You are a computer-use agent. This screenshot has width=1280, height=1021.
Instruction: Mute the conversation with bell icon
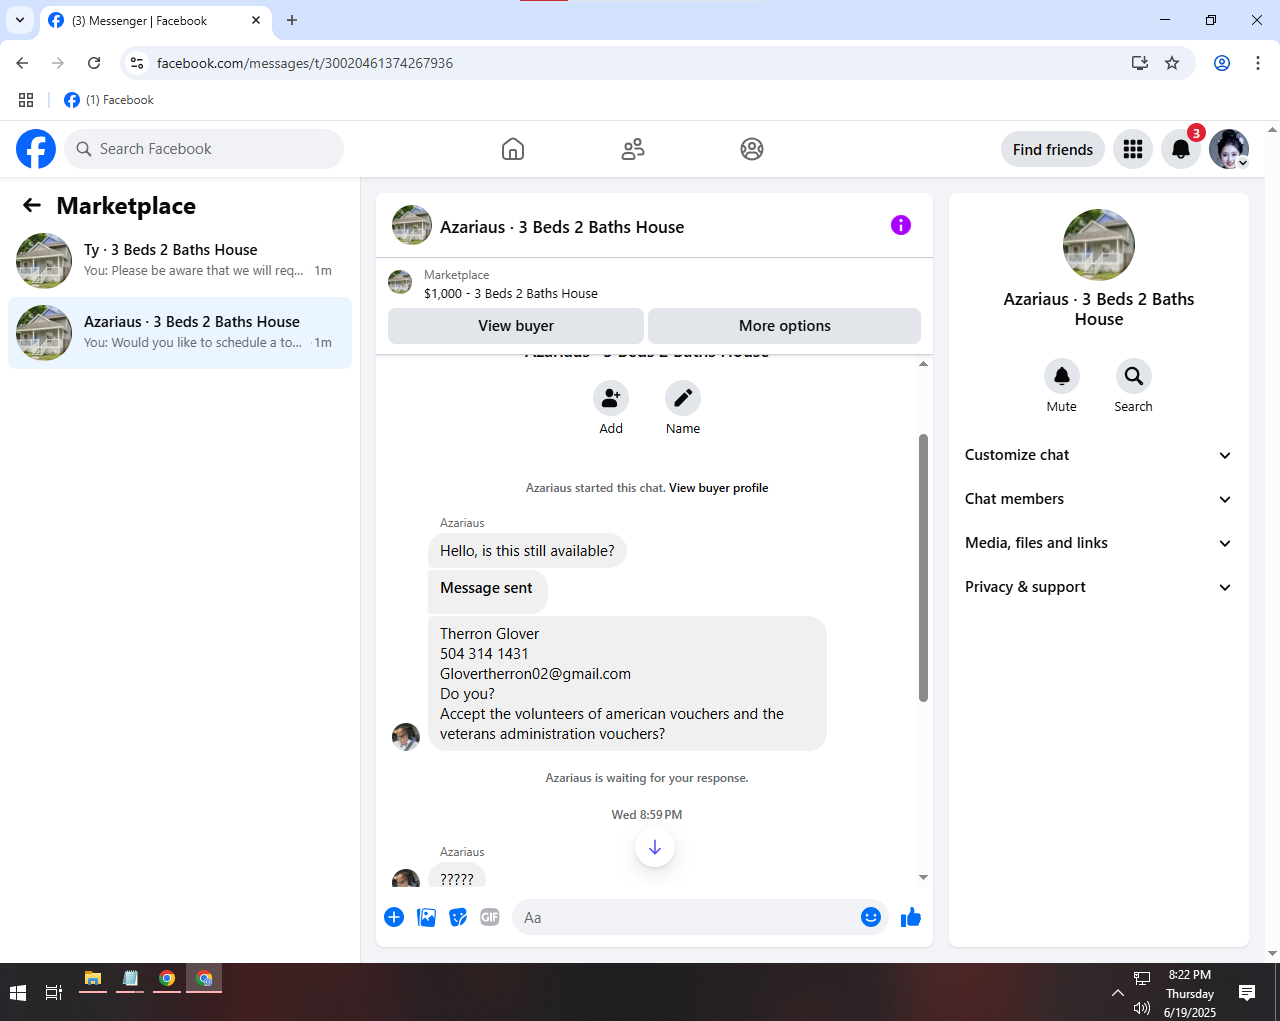pyautogui.click(x=1062, y=376)
